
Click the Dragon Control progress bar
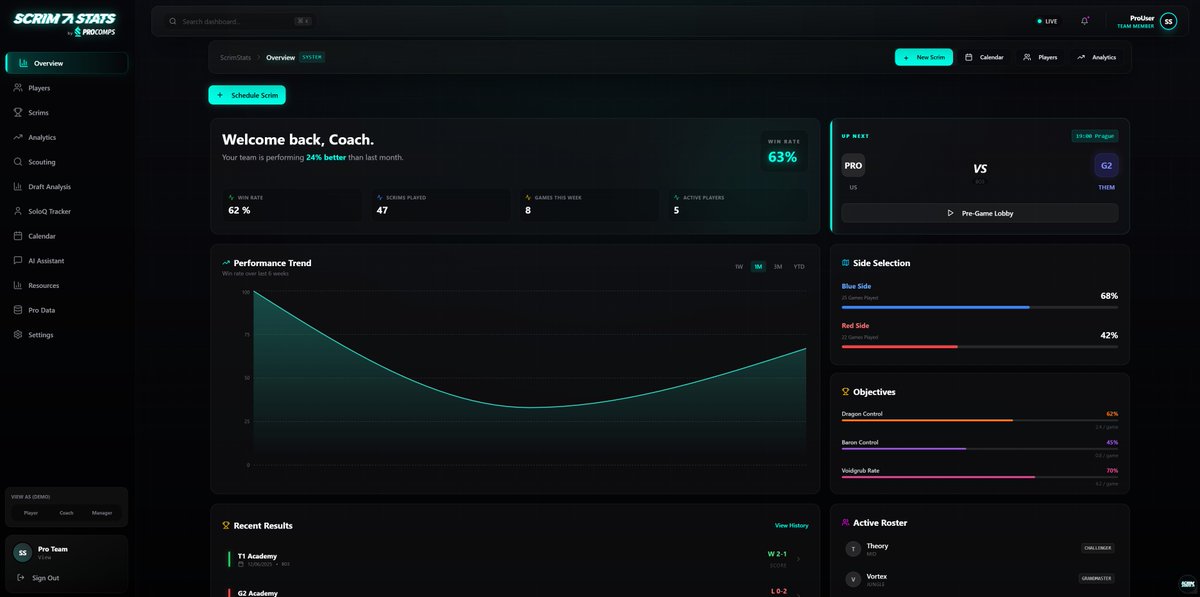point(980,420)
